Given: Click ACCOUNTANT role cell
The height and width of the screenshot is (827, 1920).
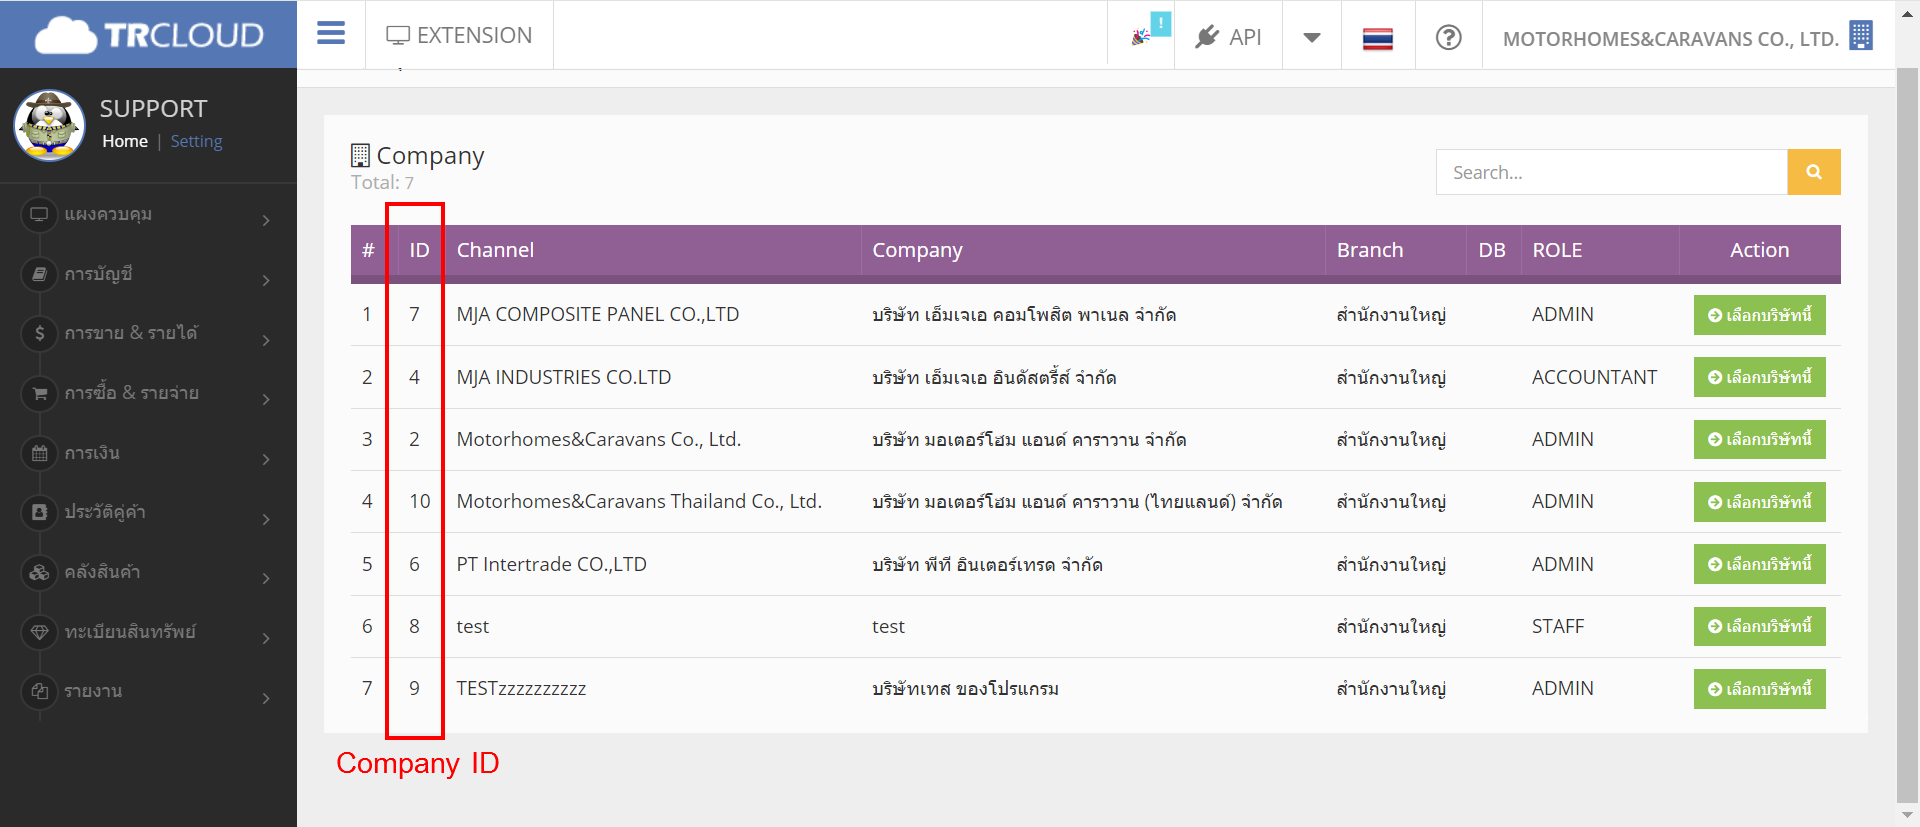Looking at the screenshot, I should point(1594,377).
